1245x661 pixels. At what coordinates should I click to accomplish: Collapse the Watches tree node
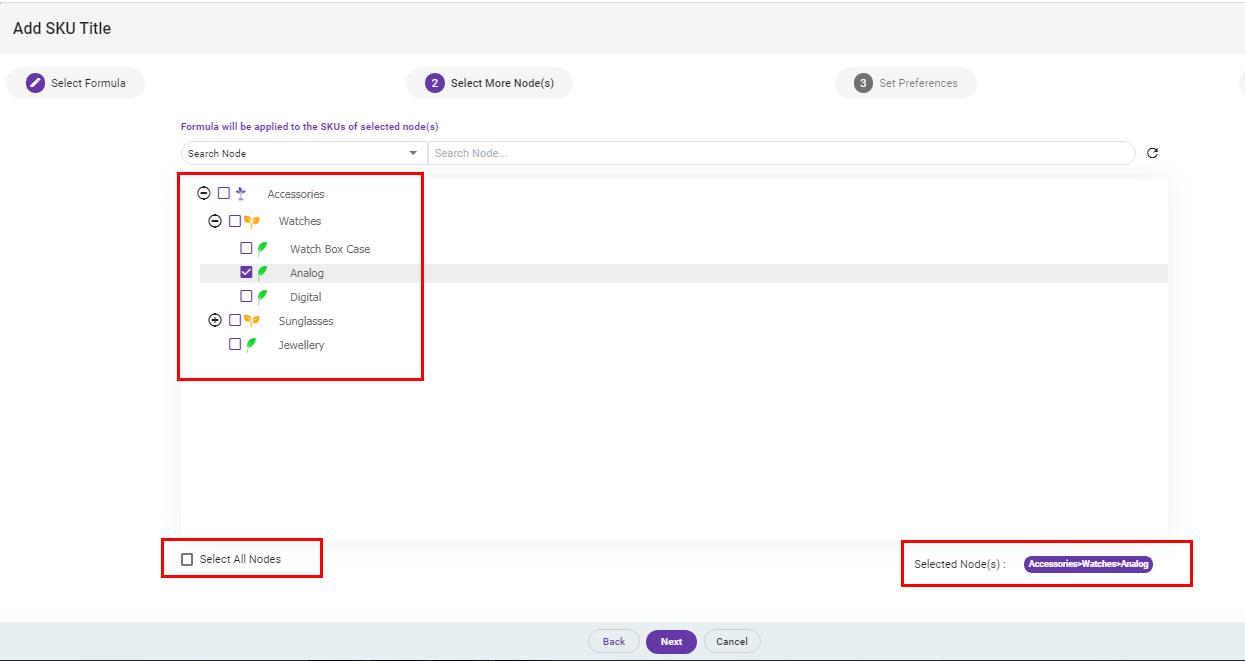pyautogui.click(x=214, y=221)
